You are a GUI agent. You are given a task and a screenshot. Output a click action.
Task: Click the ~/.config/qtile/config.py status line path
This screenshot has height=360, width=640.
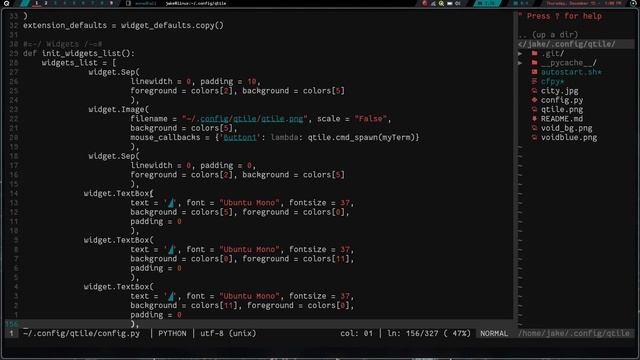tap(82, 333)
